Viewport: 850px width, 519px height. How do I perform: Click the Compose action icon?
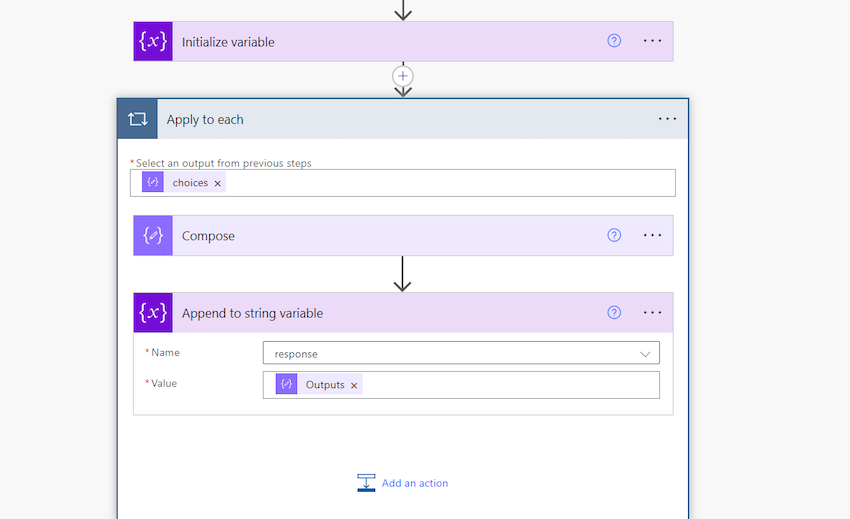153,236
